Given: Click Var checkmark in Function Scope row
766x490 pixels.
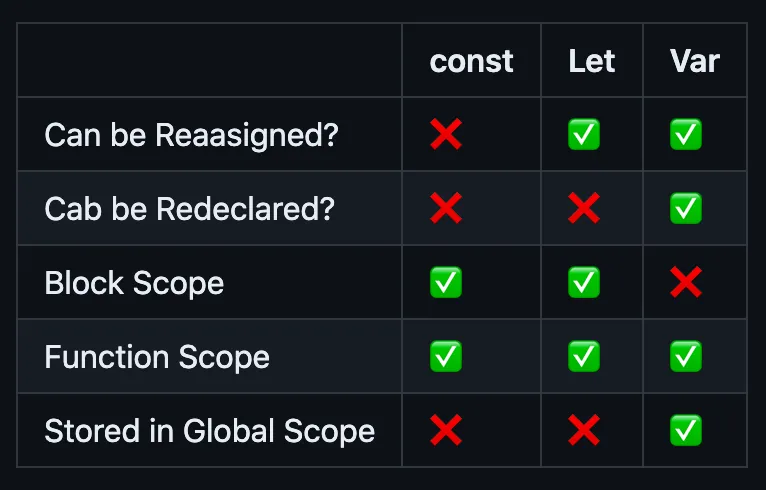Looking at the screenshot, I should (x=686, y=356).
